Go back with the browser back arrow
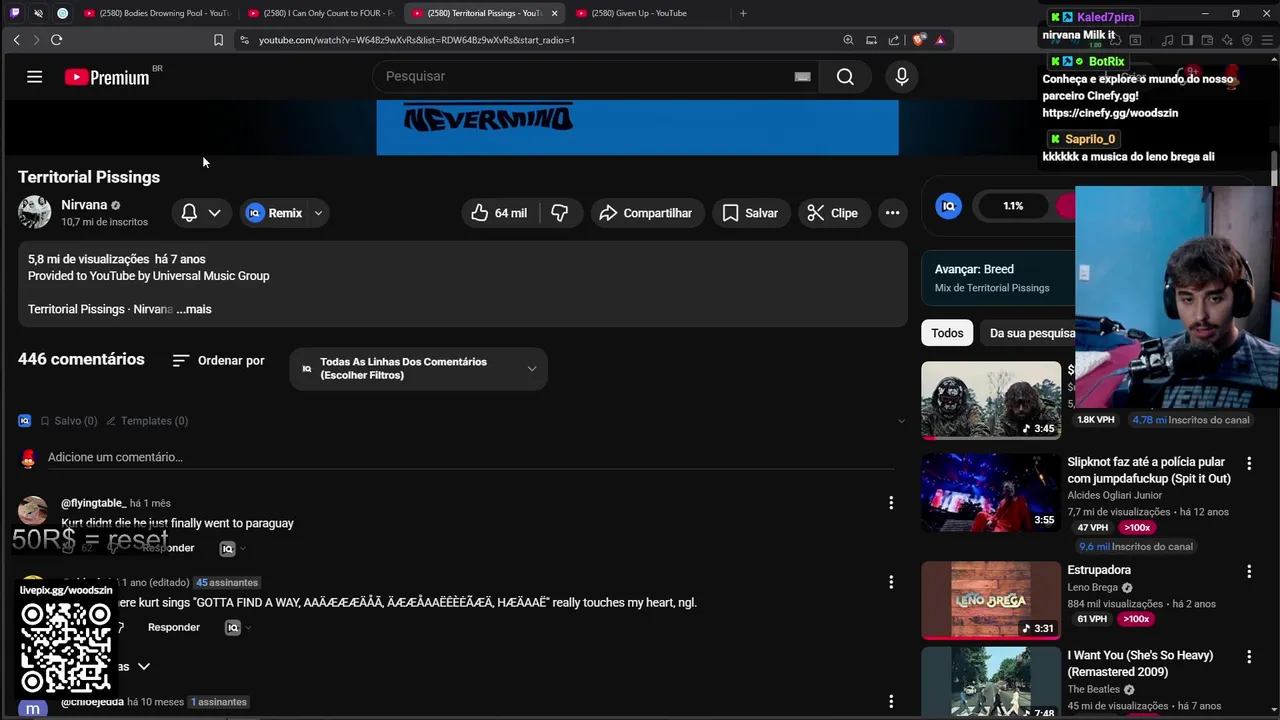This screenshot has width=1280, height=720. pyautogui.click(x=16, y=40)
